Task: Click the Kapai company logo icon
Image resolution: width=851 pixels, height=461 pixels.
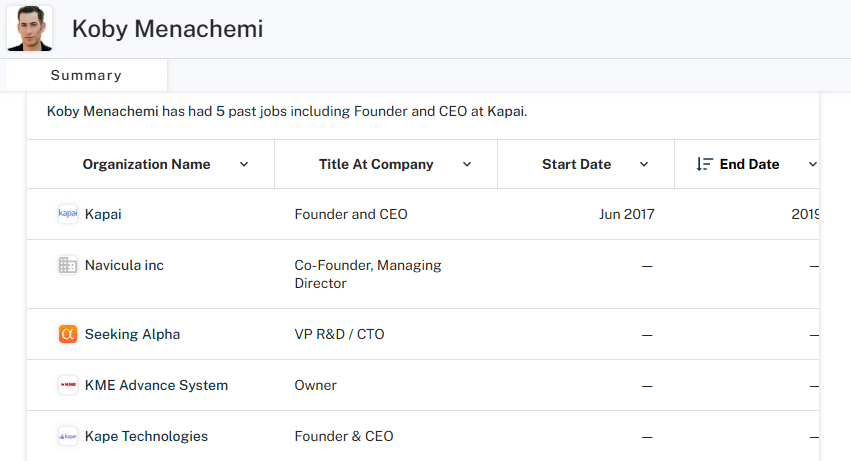Action: click(68, 214)
